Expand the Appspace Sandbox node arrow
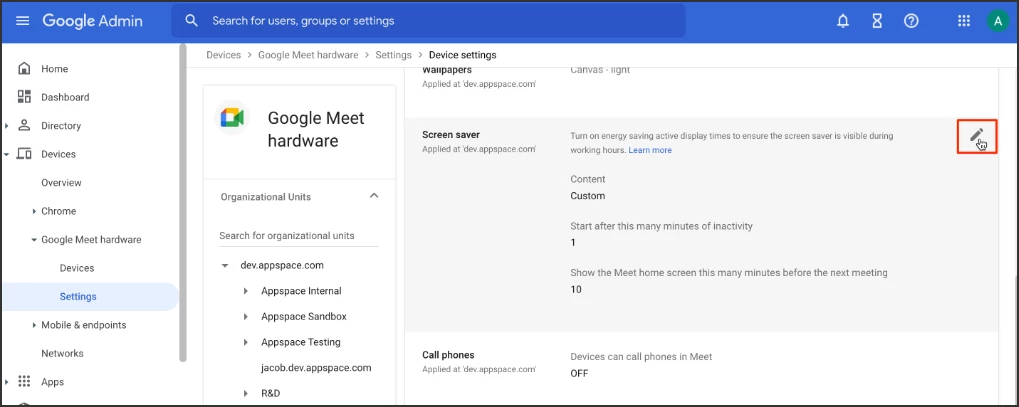 tap(246, 317)
